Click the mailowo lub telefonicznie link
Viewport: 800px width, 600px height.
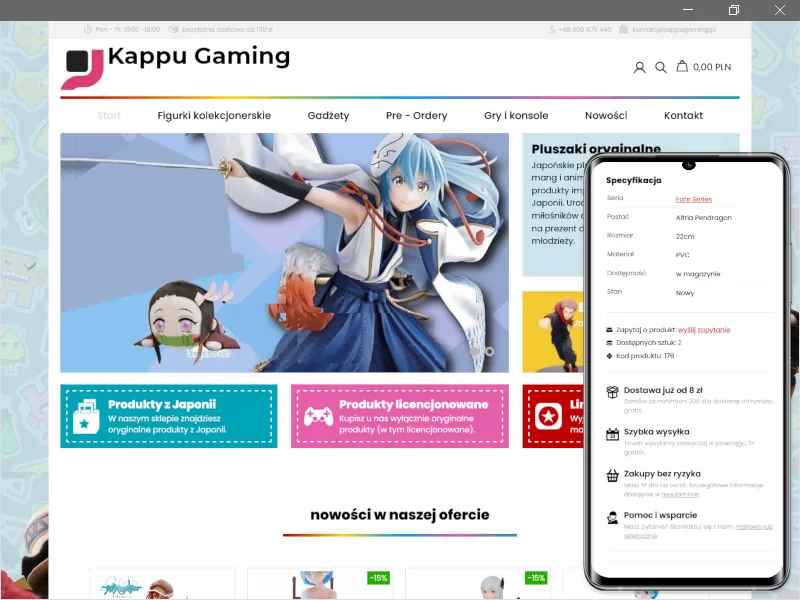point(698,531)
